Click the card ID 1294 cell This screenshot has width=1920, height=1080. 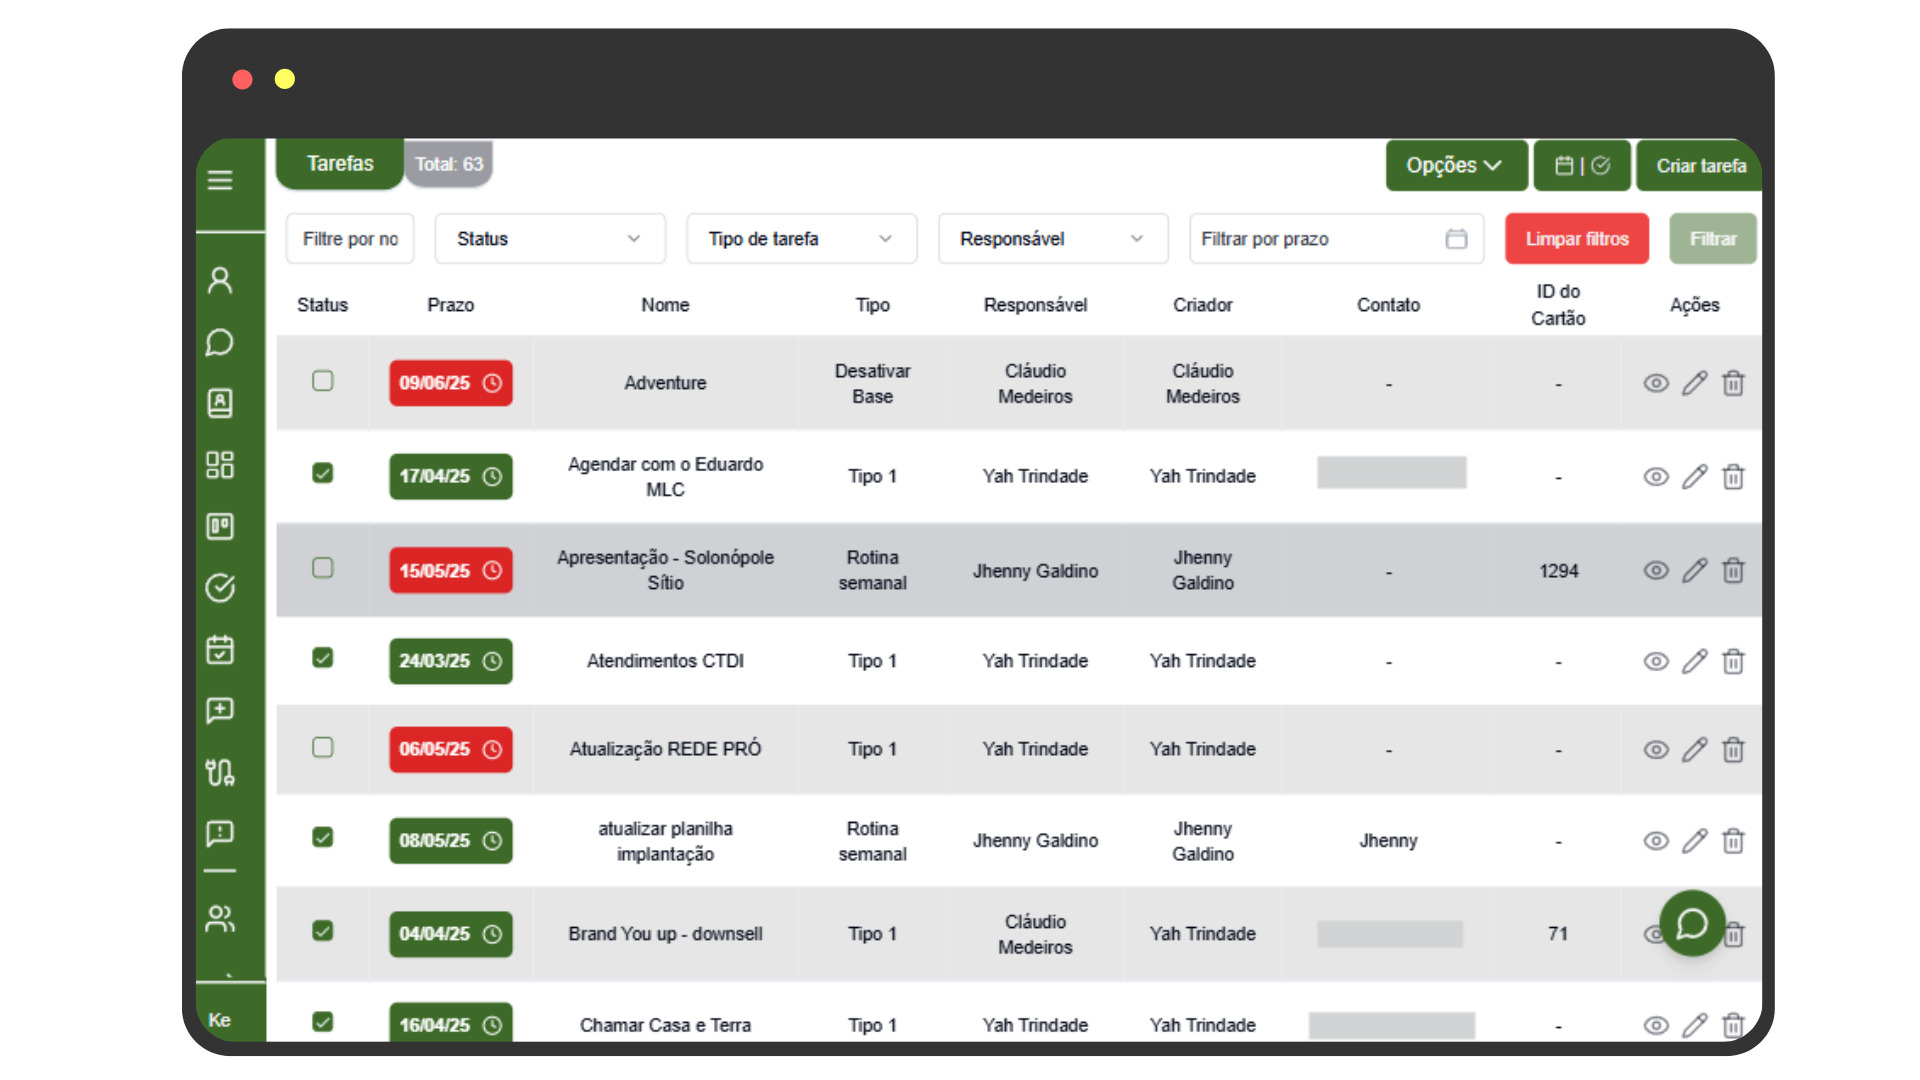tap(1558, 571)
